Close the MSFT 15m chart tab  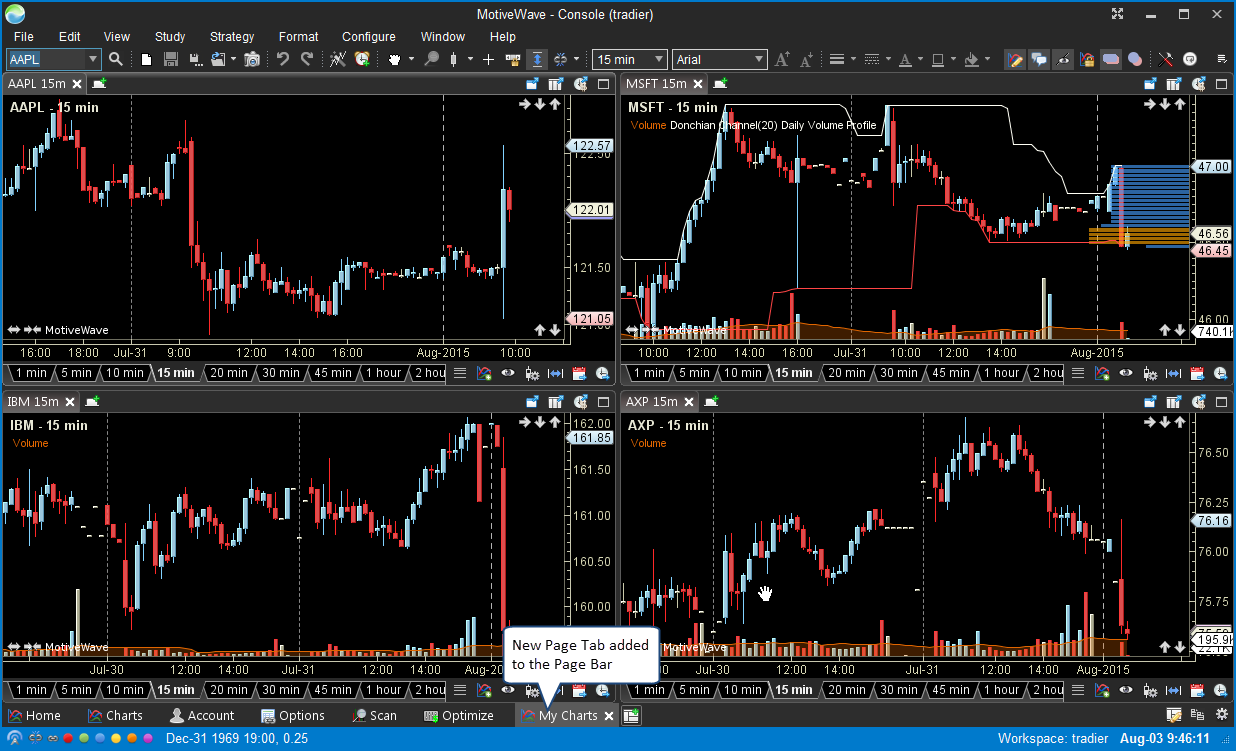(697, 84)
